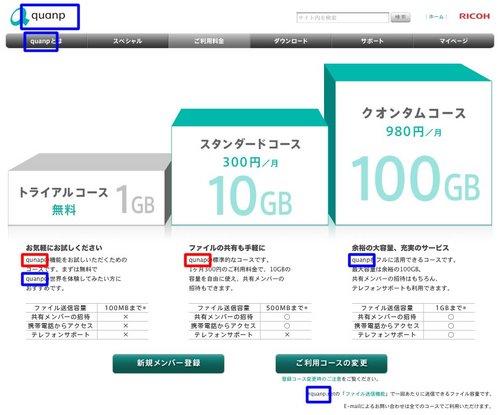
Task: Open the quanpとは menu item
Action: [x=46, y=41]
